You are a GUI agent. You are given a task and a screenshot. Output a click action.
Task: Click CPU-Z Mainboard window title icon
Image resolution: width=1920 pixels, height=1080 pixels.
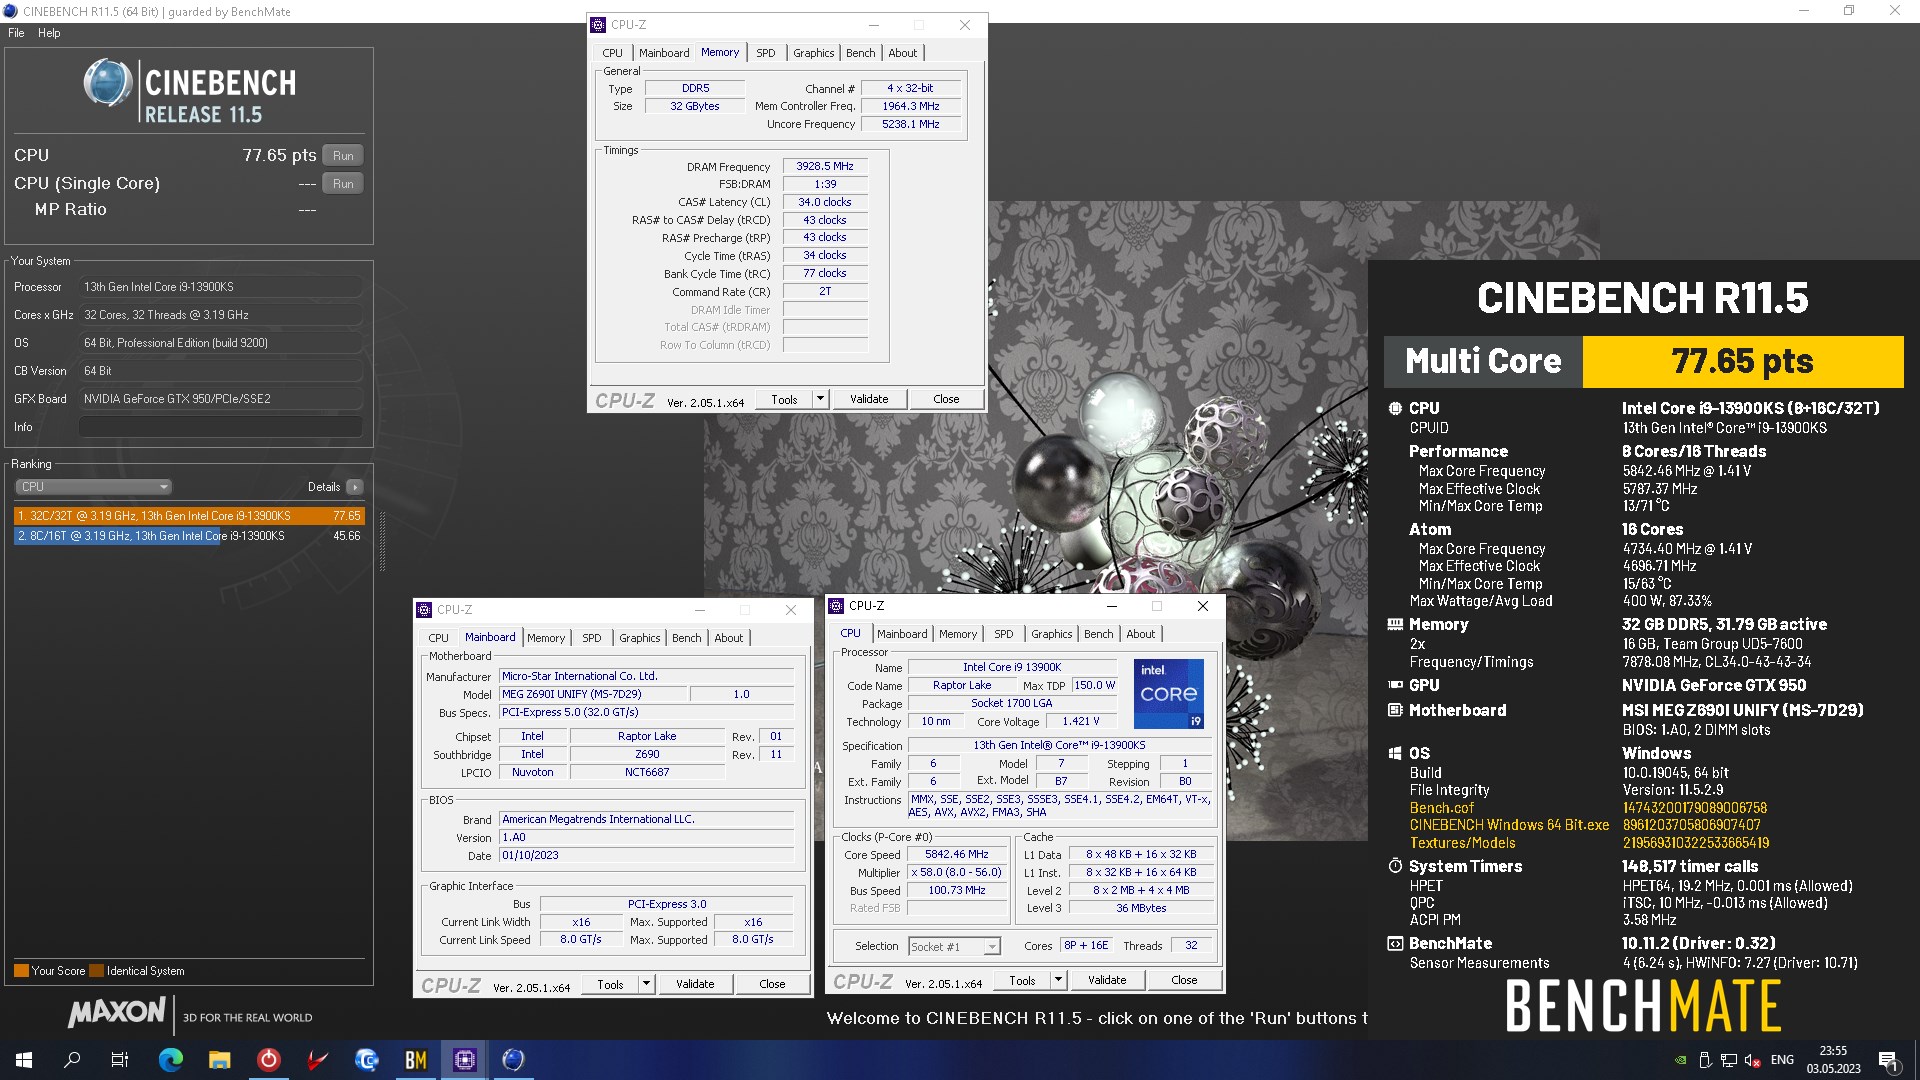[x=424, y=610]
